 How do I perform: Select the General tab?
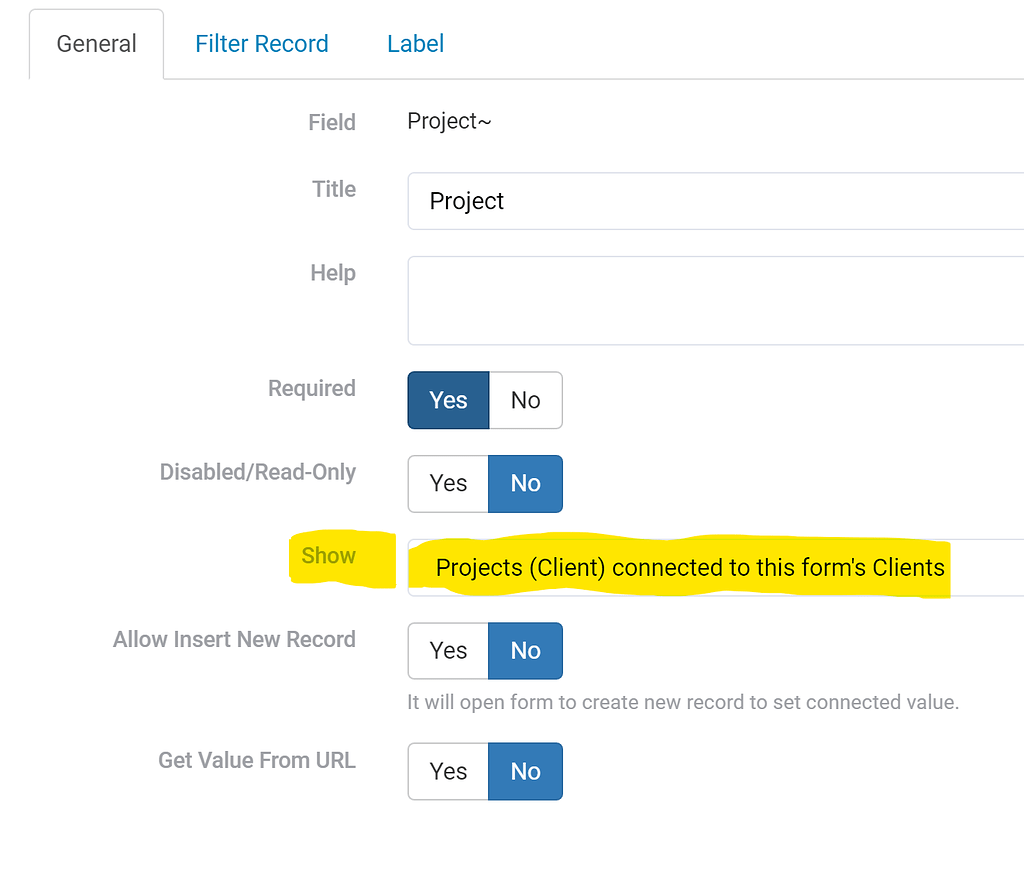pyautogui.click(x=96, y=43)
